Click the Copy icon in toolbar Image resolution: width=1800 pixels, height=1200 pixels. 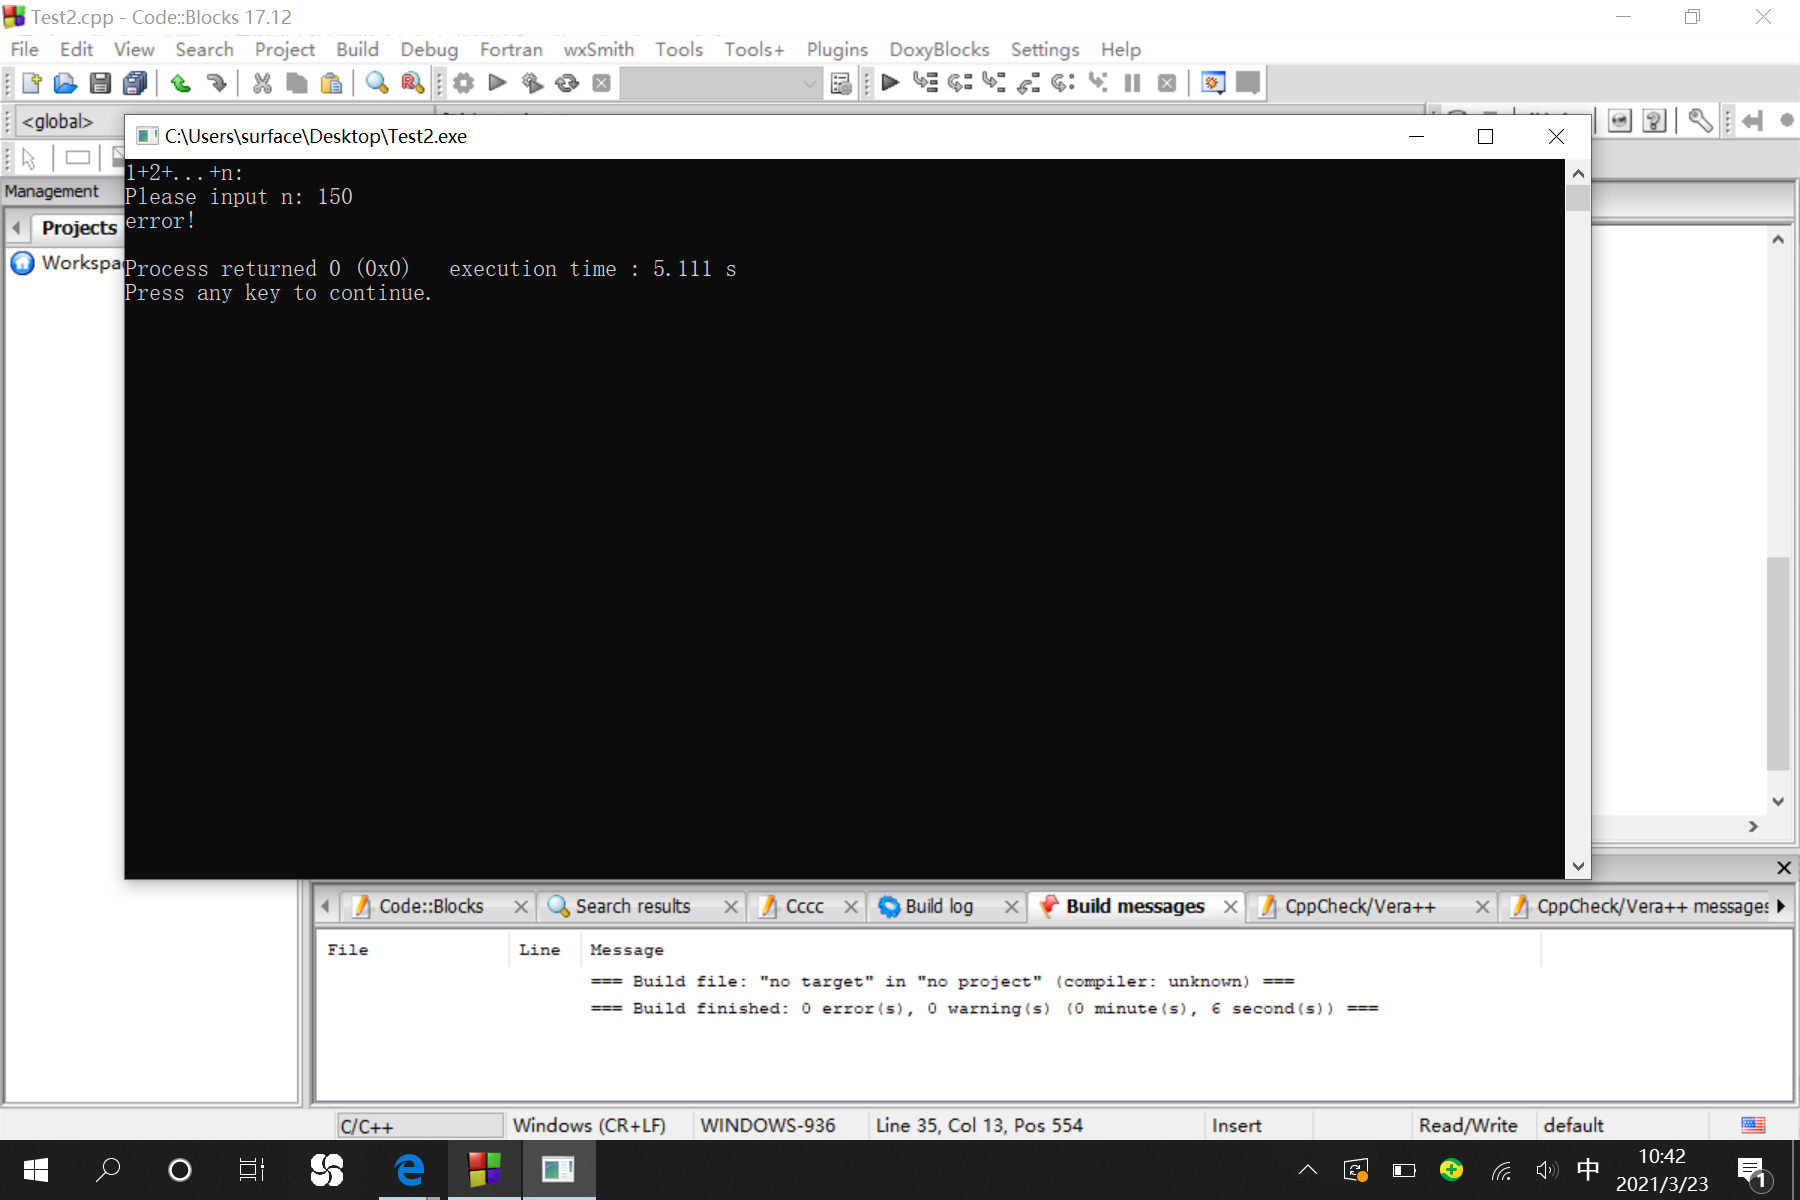[x=297, y=83]
